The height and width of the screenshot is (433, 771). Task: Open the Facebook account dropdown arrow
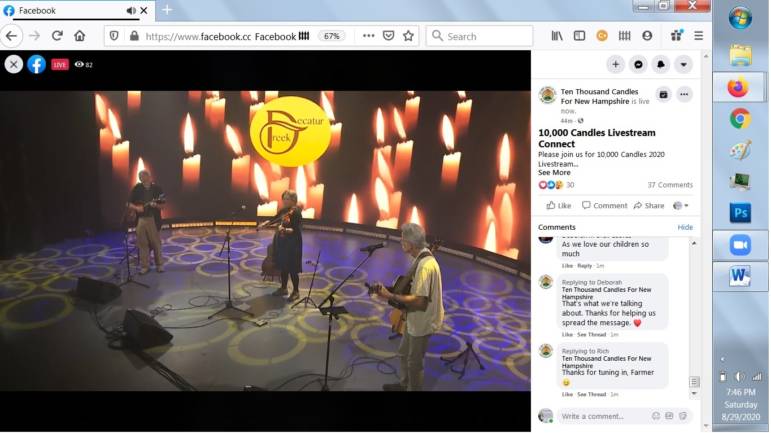684,64
